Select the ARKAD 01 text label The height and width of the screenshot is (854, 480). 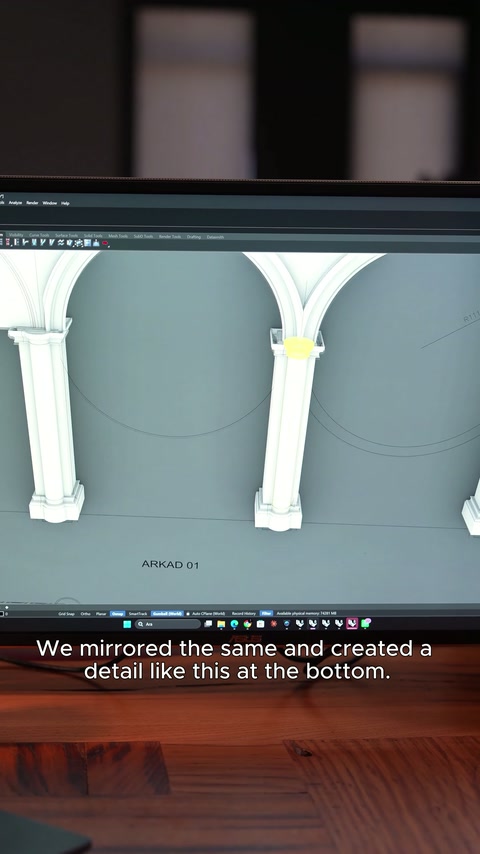pyautogui.click(x=171, y=565)
